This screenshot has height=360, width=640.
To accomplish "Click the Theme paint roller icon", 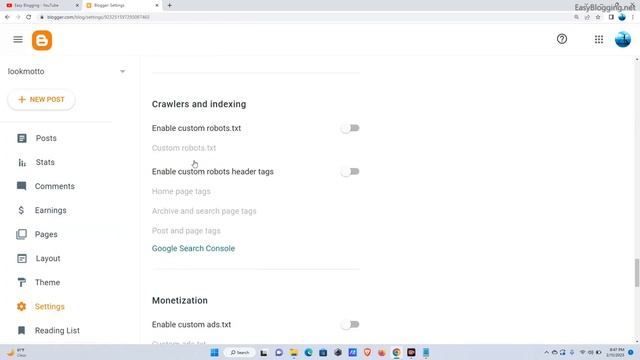I will (x=22, y=282).
